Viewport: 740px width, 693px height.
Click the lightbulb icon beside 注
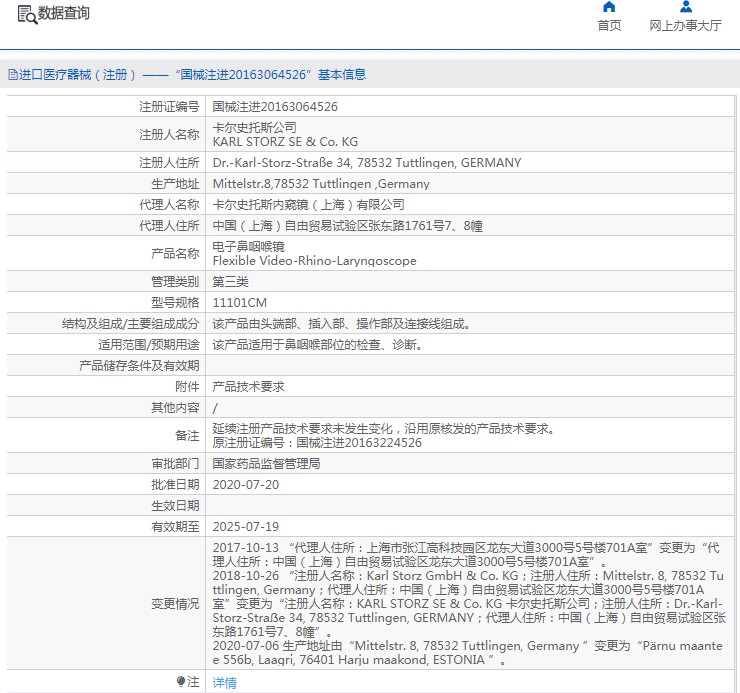pyautogui.click(x=181, y=681)
